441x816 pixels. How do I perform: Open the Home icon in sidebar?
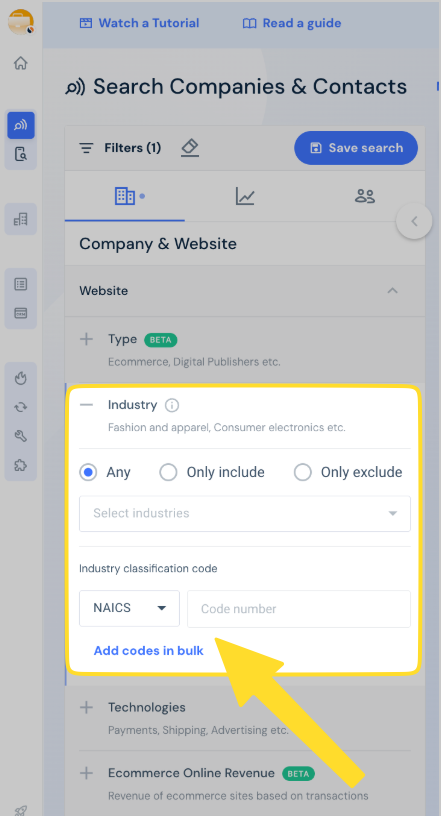[20, 63]
